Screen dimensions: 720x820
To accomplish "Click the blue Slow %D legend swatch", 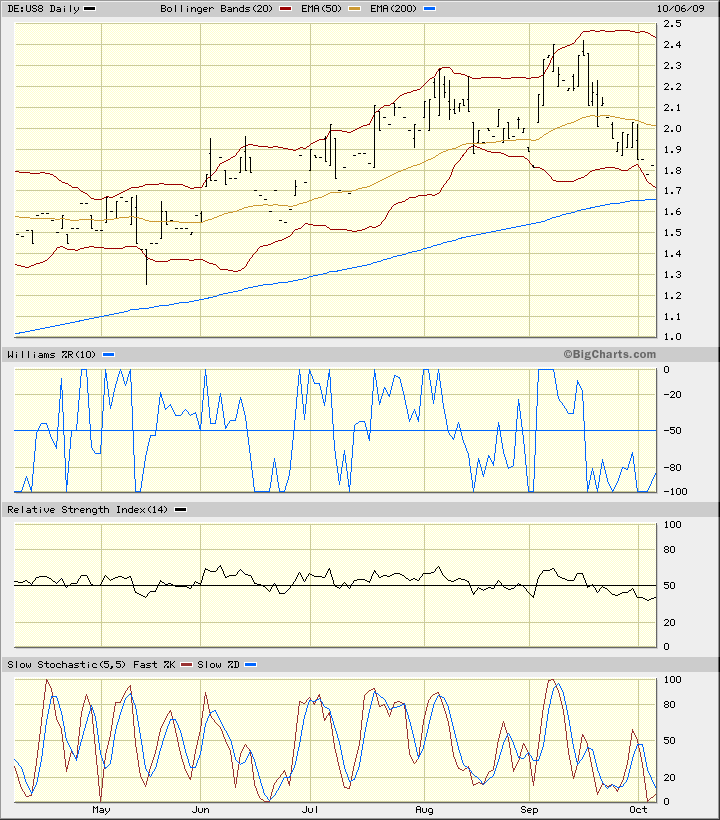I will (250, 665).
